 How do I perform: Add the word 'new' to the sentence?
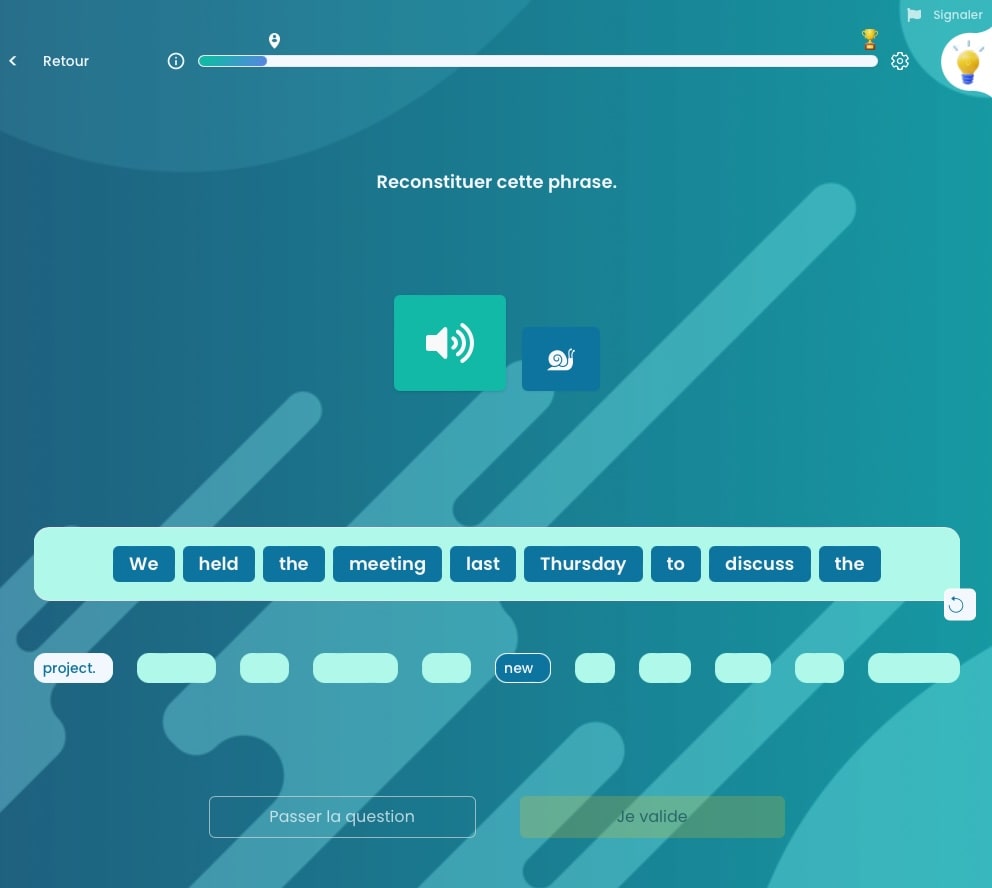pos(523,668)
